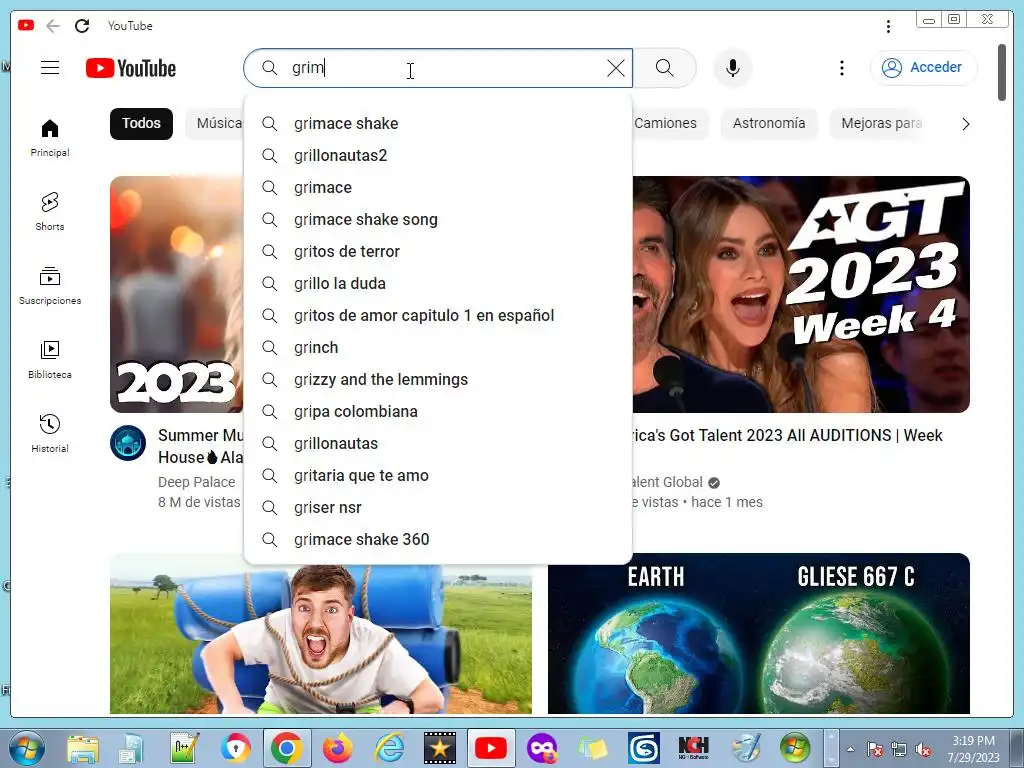The image size is (1024, 768).
Task: Open the Deep Palace channel avatar
Action: (x=128, y=443)
